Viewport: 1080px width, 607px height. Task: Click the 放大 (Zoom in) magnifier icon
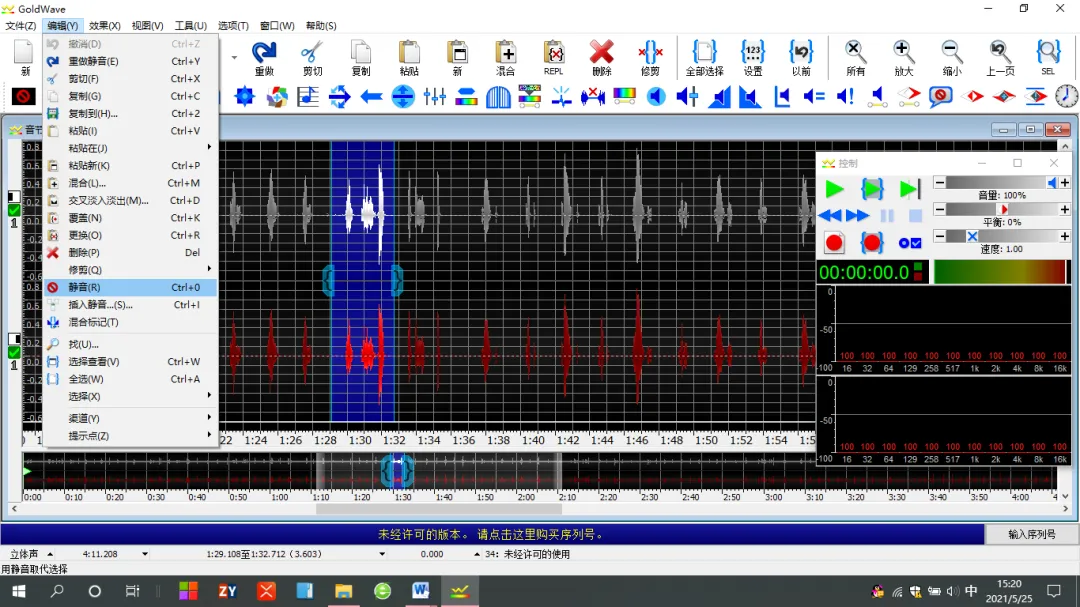[903, 53]
